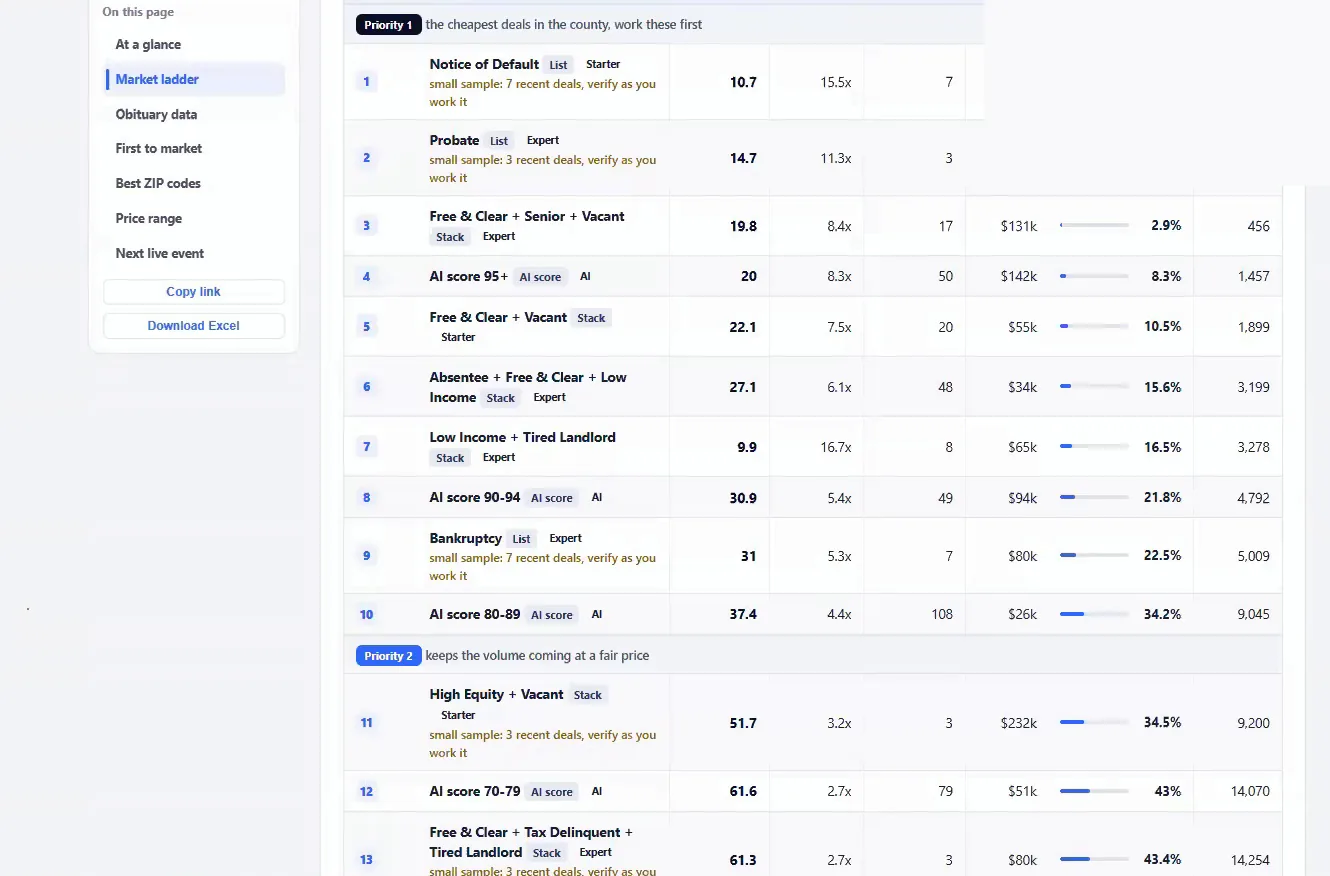Select AI score 80-89 row title
1330x876 pixels.
pyautogui.click(x=475, y=614)
